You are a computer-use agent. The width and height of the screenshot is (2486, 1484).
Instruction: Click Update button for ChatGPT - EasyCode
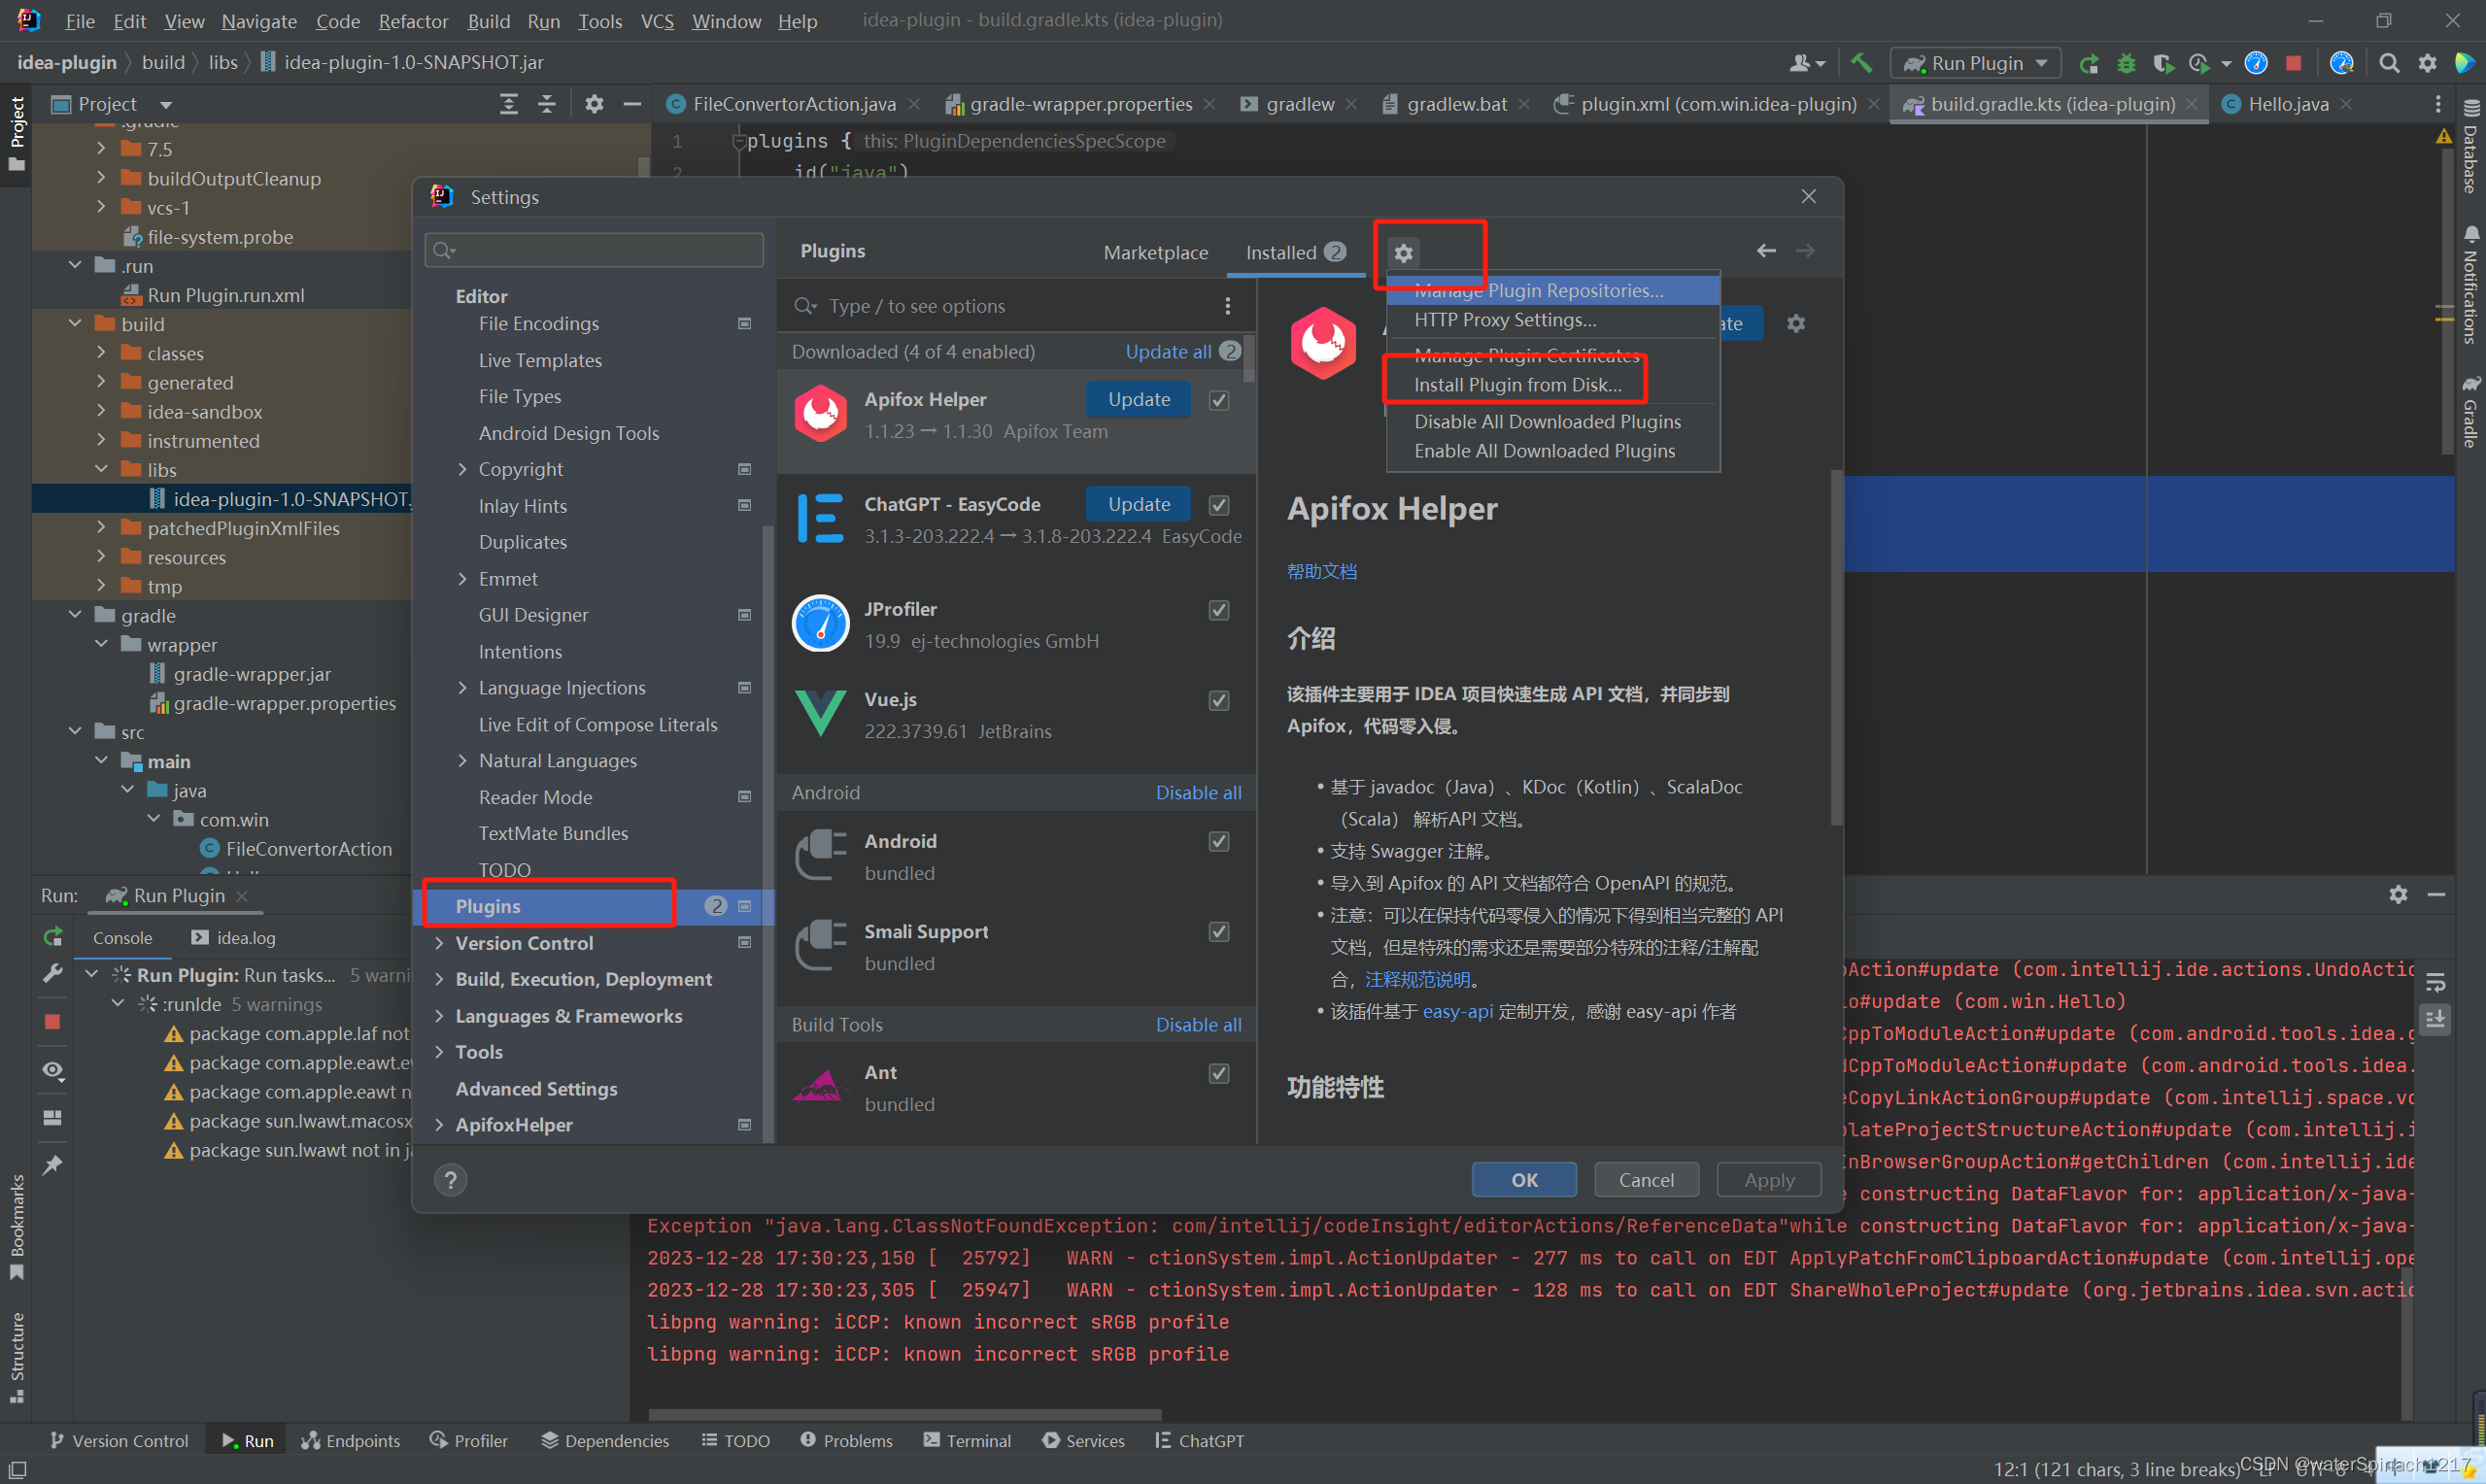click(1138, 504)
